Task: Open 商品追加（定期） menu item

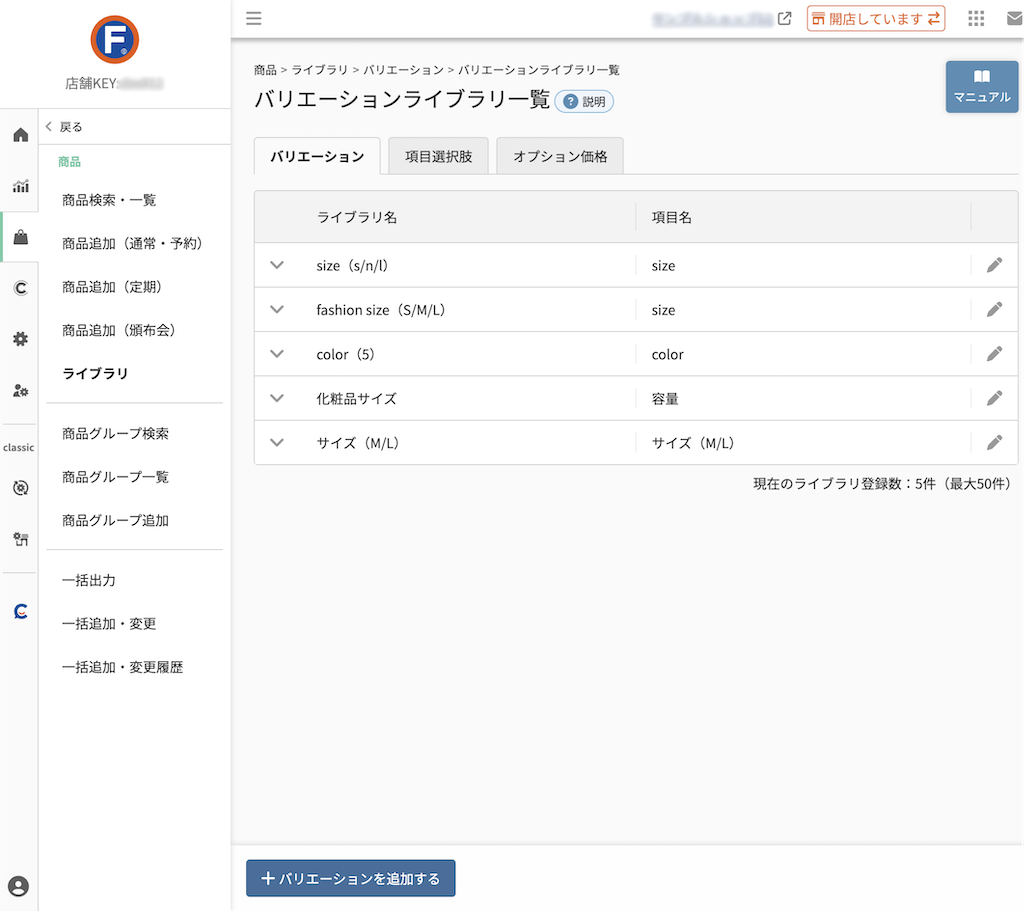Action: pos(112,287)
